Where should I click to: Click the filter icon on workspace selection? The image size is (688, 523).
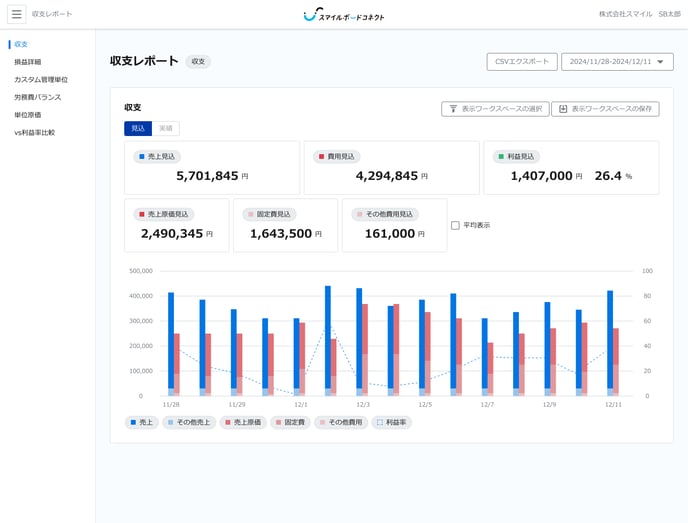pos(453,109)
